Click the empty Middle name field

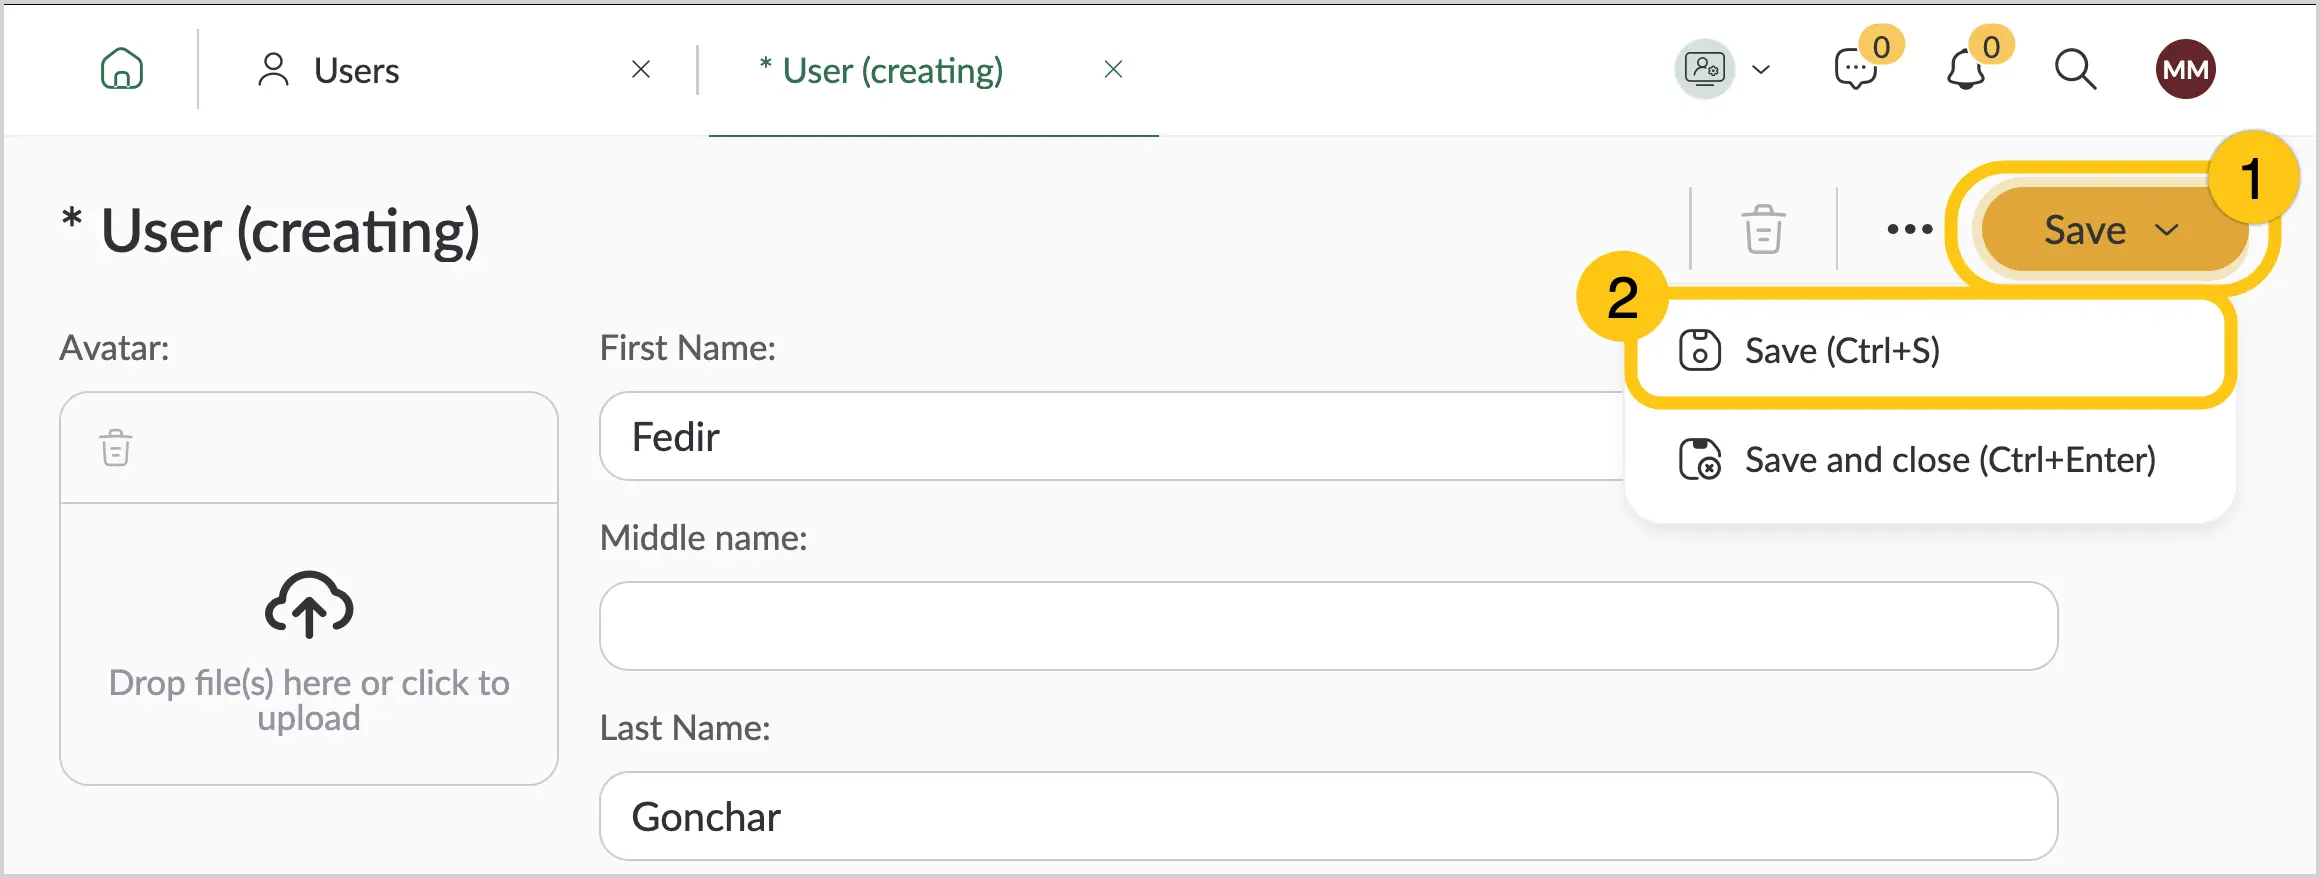[1328, 626]
